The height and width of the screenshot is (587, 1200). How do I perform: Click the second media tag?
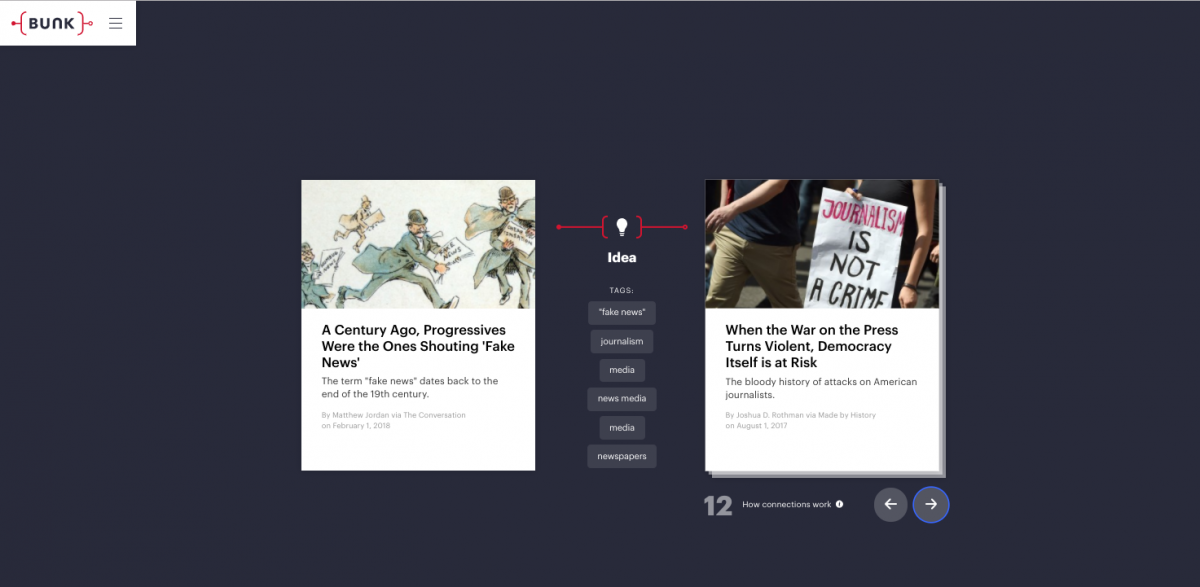[x=621, y=428]
